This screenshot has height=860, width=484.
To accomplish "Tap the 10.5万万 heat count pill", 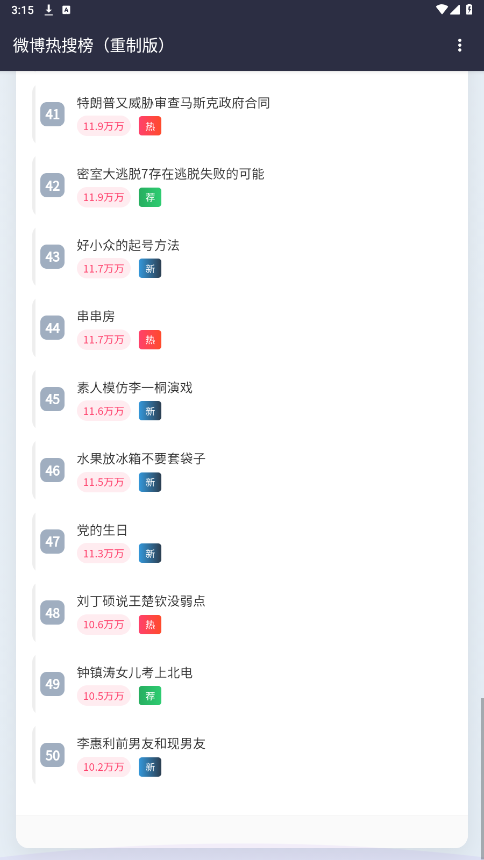I will coord(104,696).
